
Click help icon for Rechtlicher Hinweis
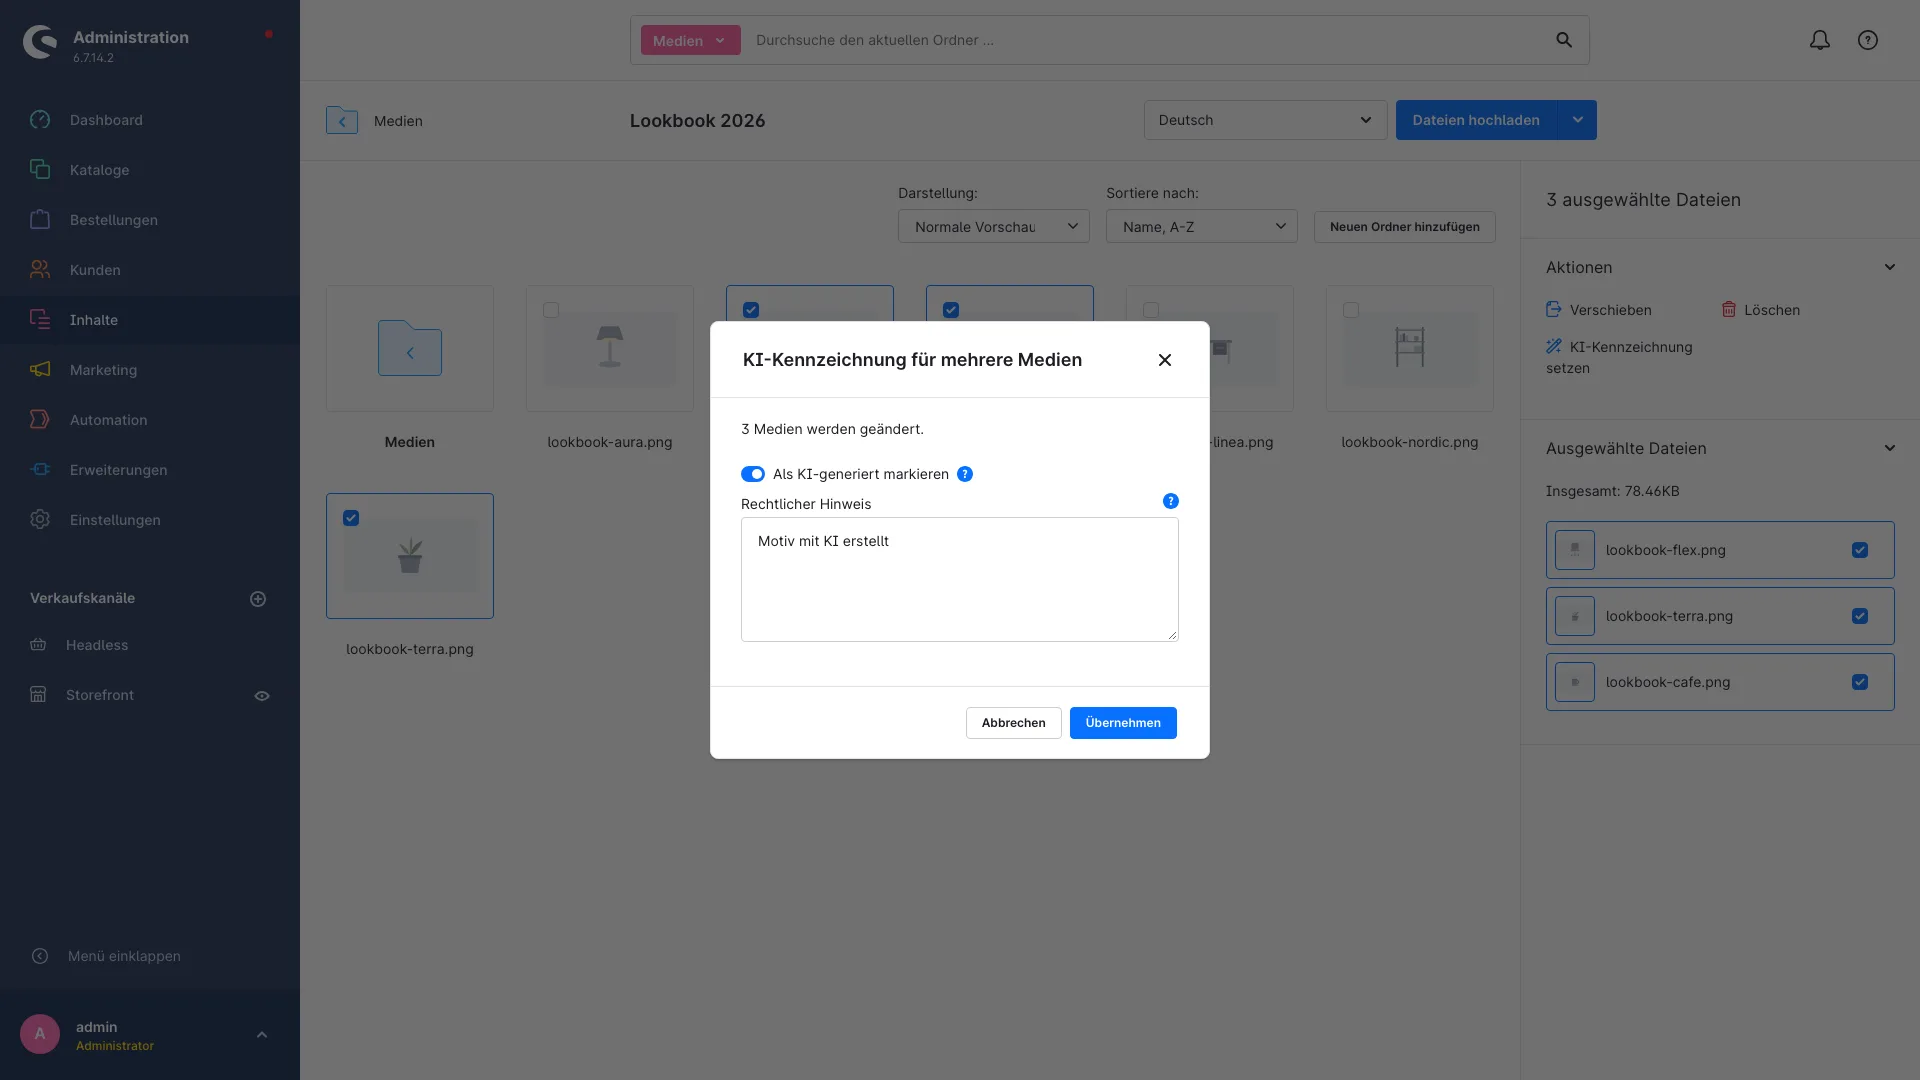[x=1171, y=501]
